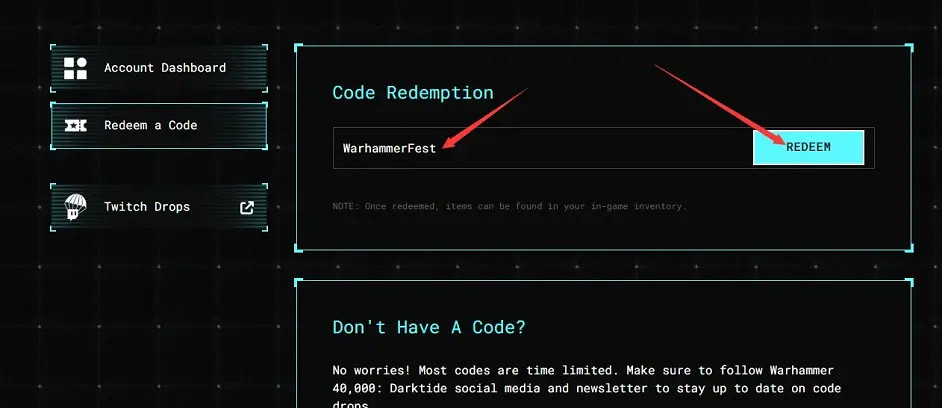The image size is (942, 408).
Task: Click the external link icon beside Twitch Drops
Action: coord(247,207)
